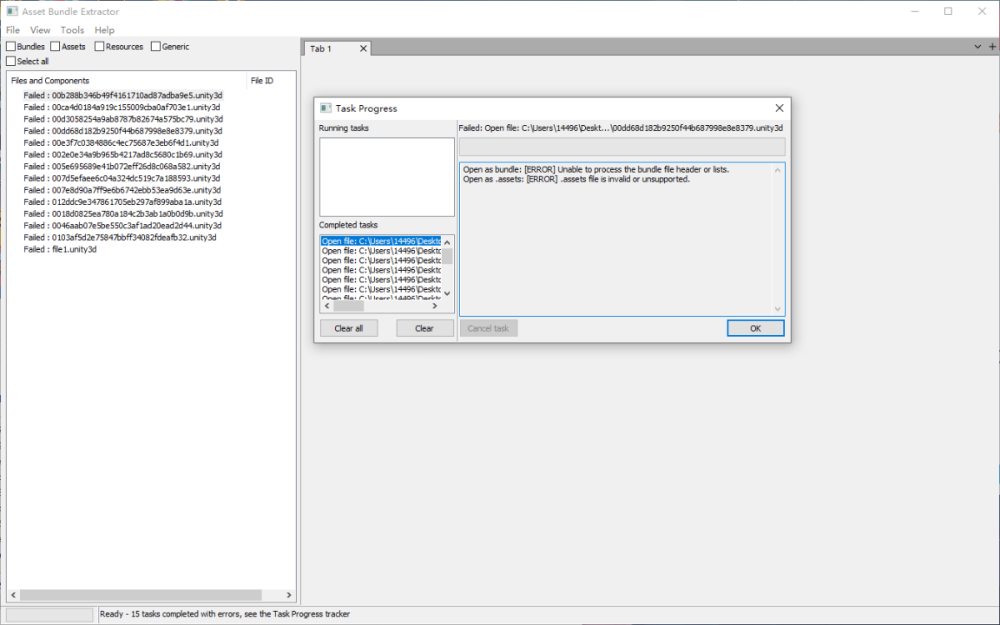
Task: Close Tab 1 with its X icon
Action: click(363, 48)
